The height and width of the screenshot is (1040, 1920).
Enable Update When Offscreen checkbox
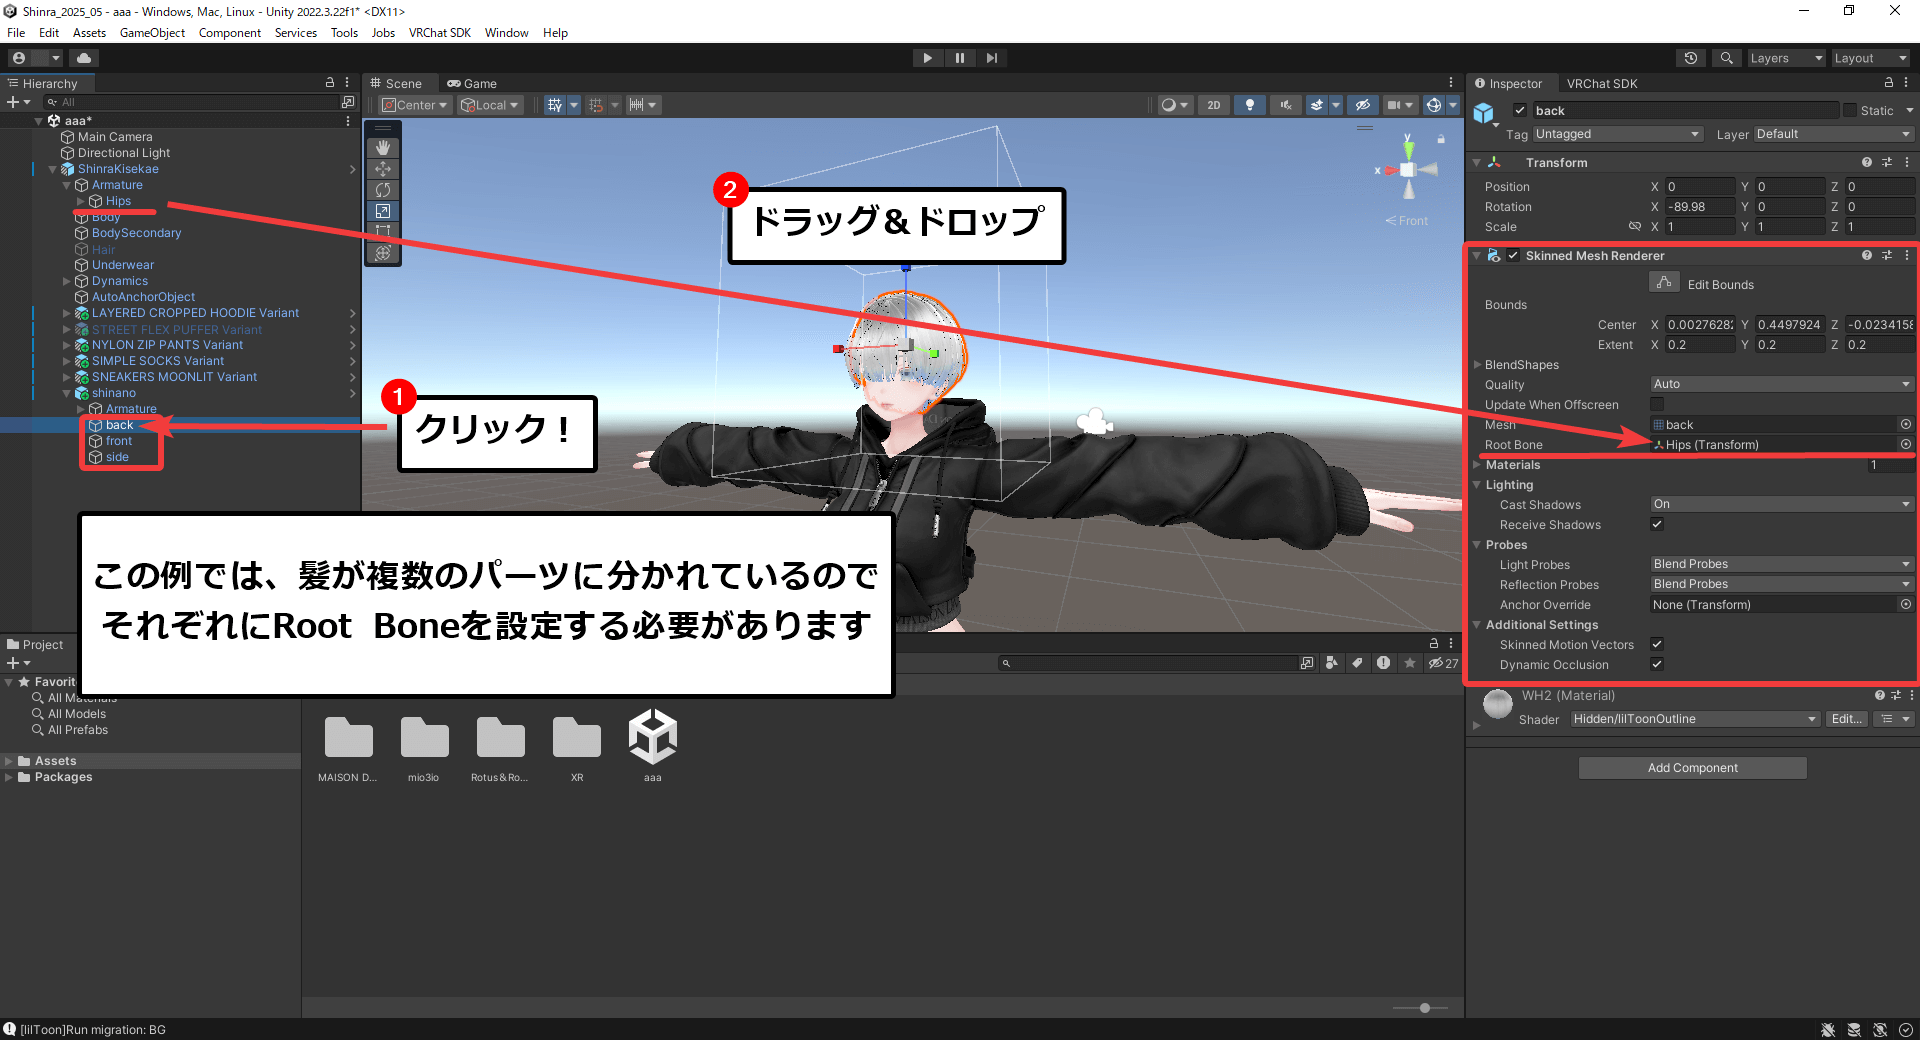[1657, 404]
